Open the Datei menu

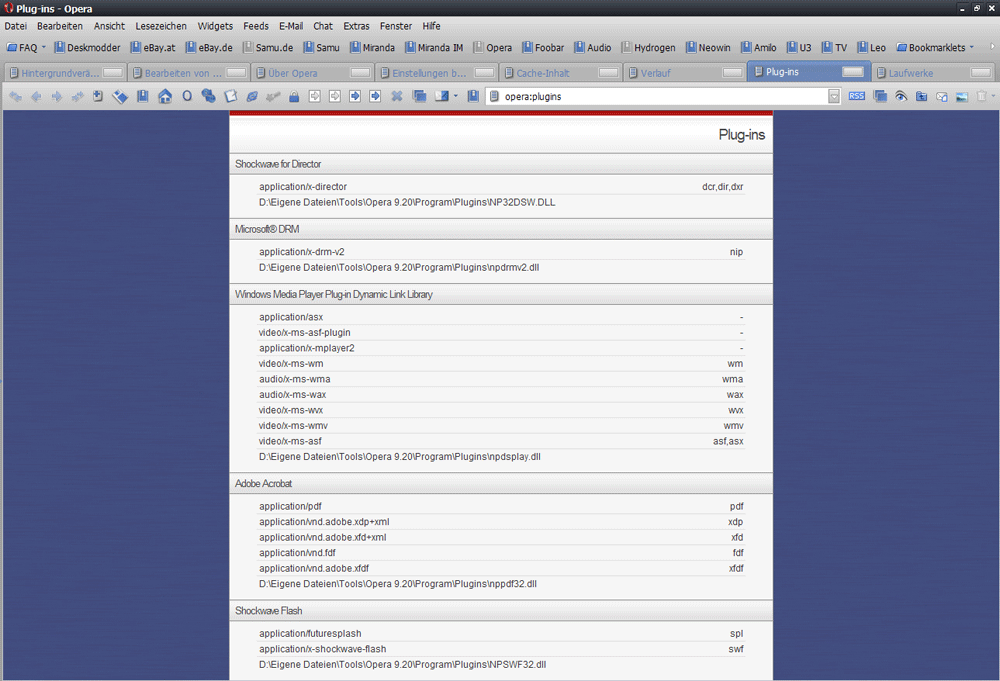[x=16, y=26]
